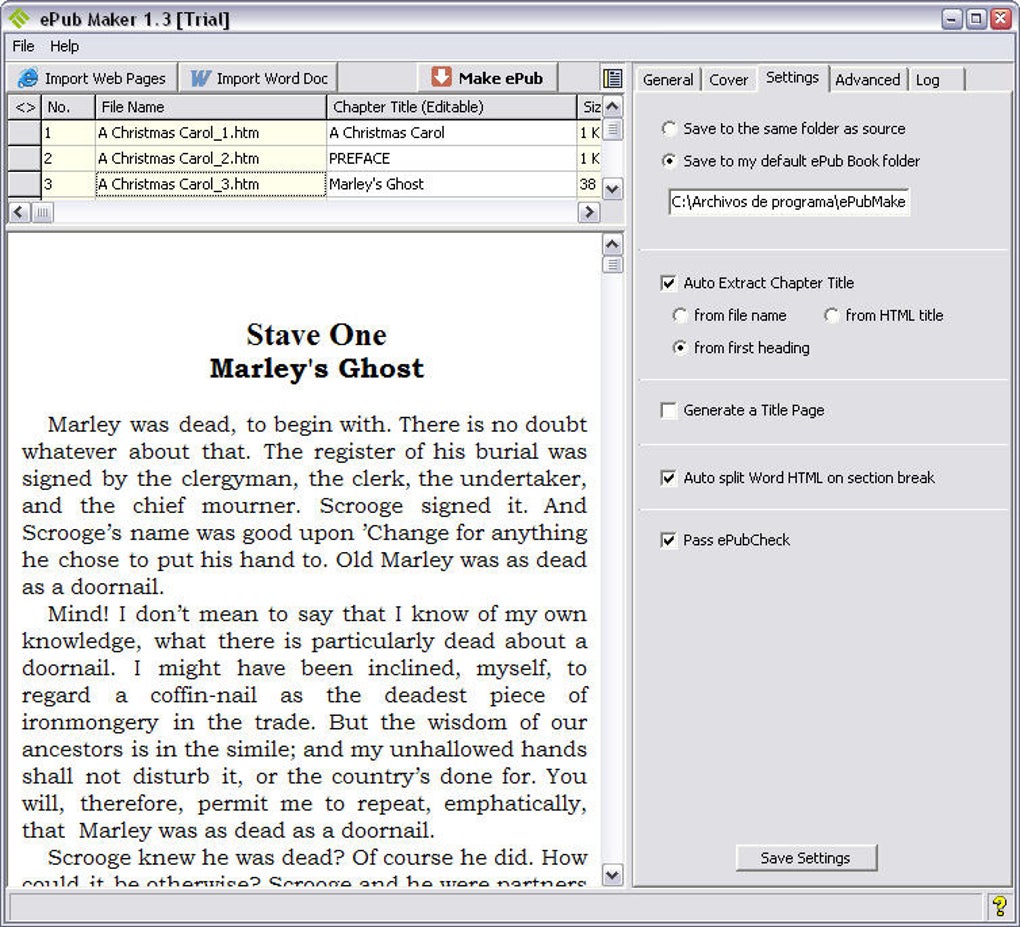Click the File Name column header
1020x927 pixels.
coord(211,107)
